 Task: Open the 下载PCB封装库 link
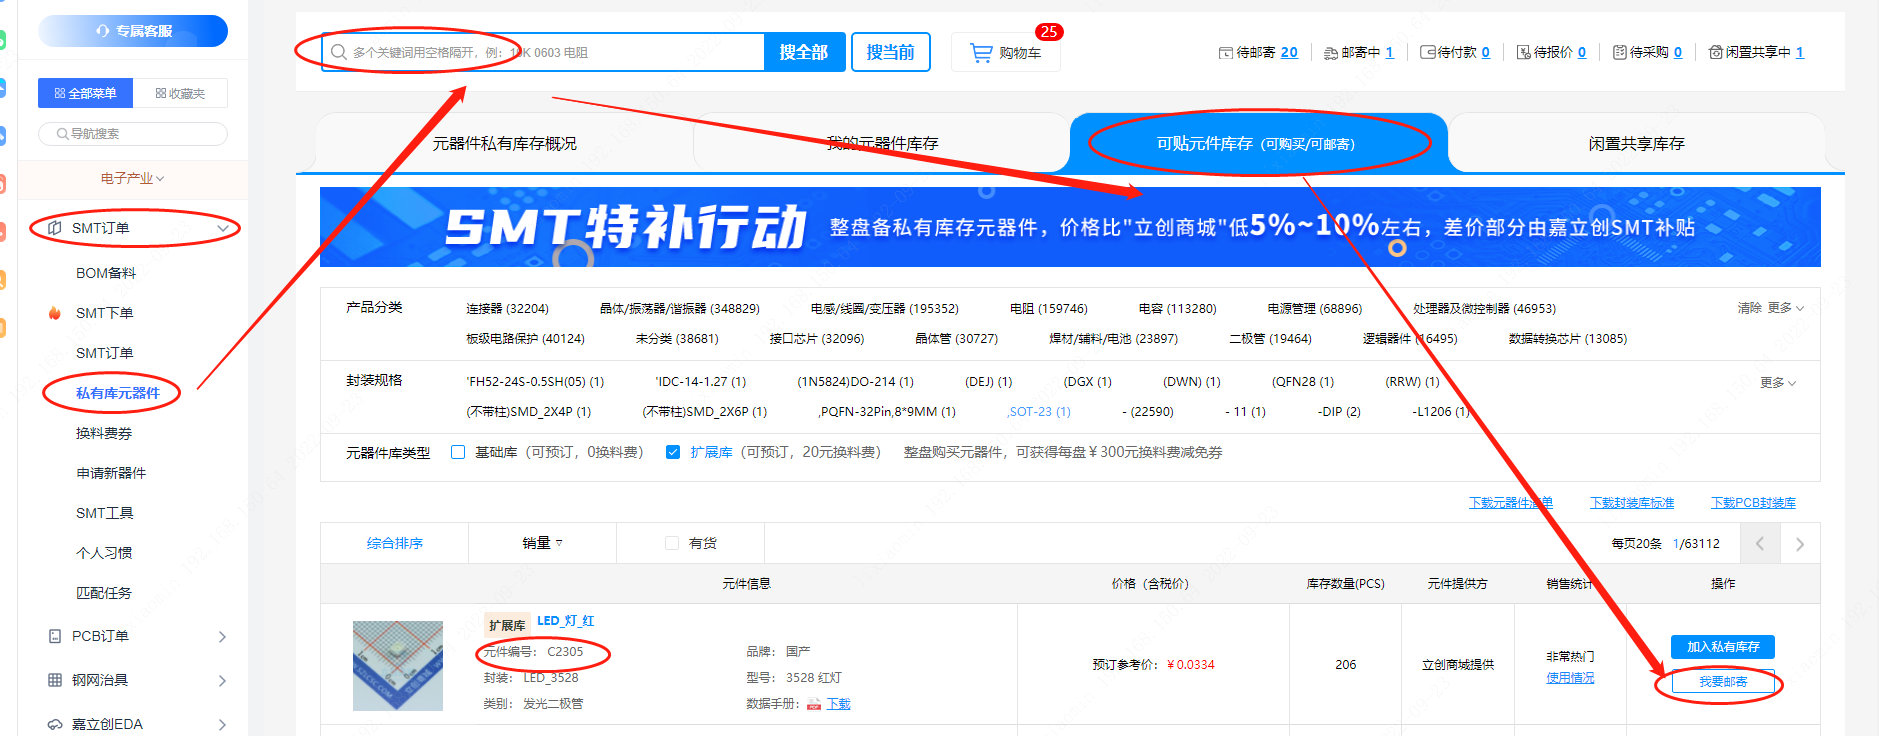pyautogui.click(x=1753, y=503)
